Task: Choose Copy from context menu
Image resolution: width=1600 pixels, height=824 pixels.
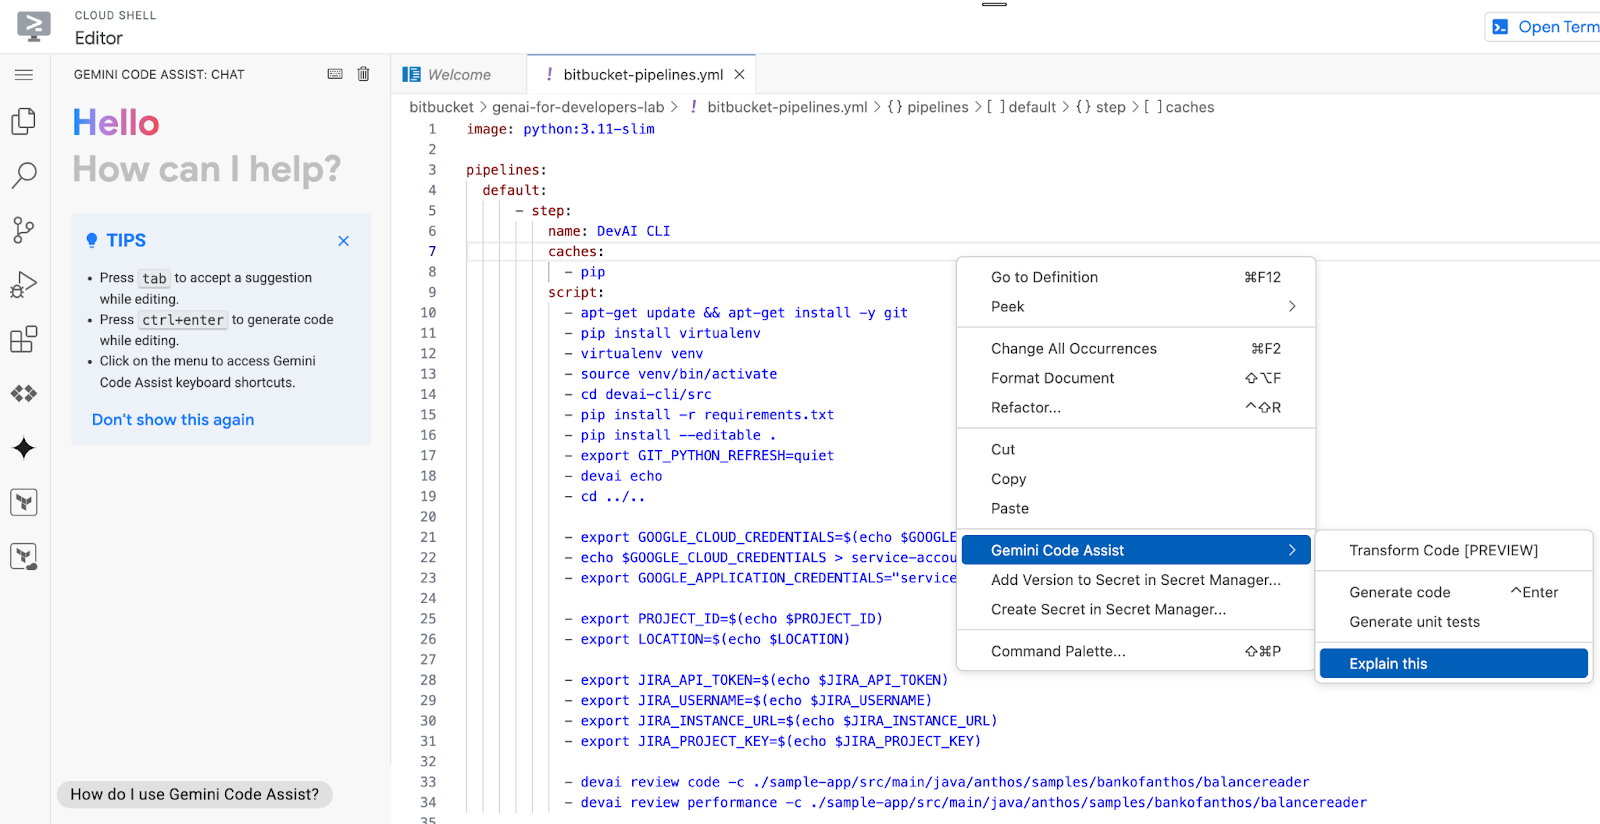Action: click(1136, 479)
